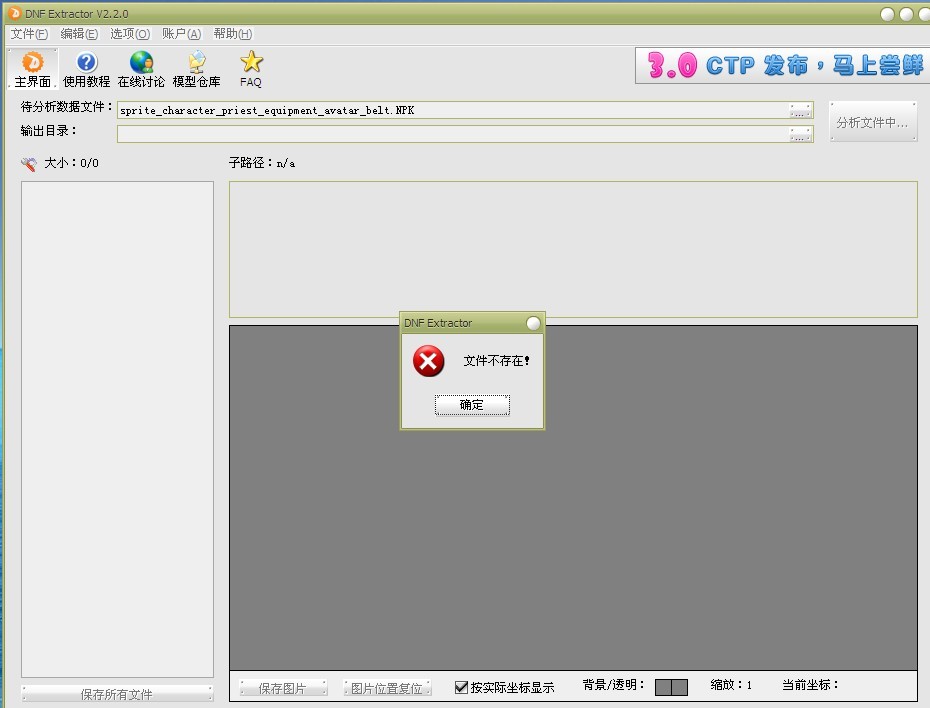Browse for the output directory

point(801,135)
